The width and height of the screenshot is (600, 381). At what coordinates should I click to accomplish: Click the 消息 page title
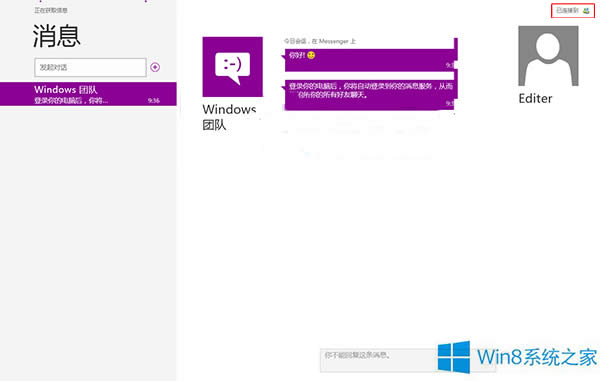57,36
